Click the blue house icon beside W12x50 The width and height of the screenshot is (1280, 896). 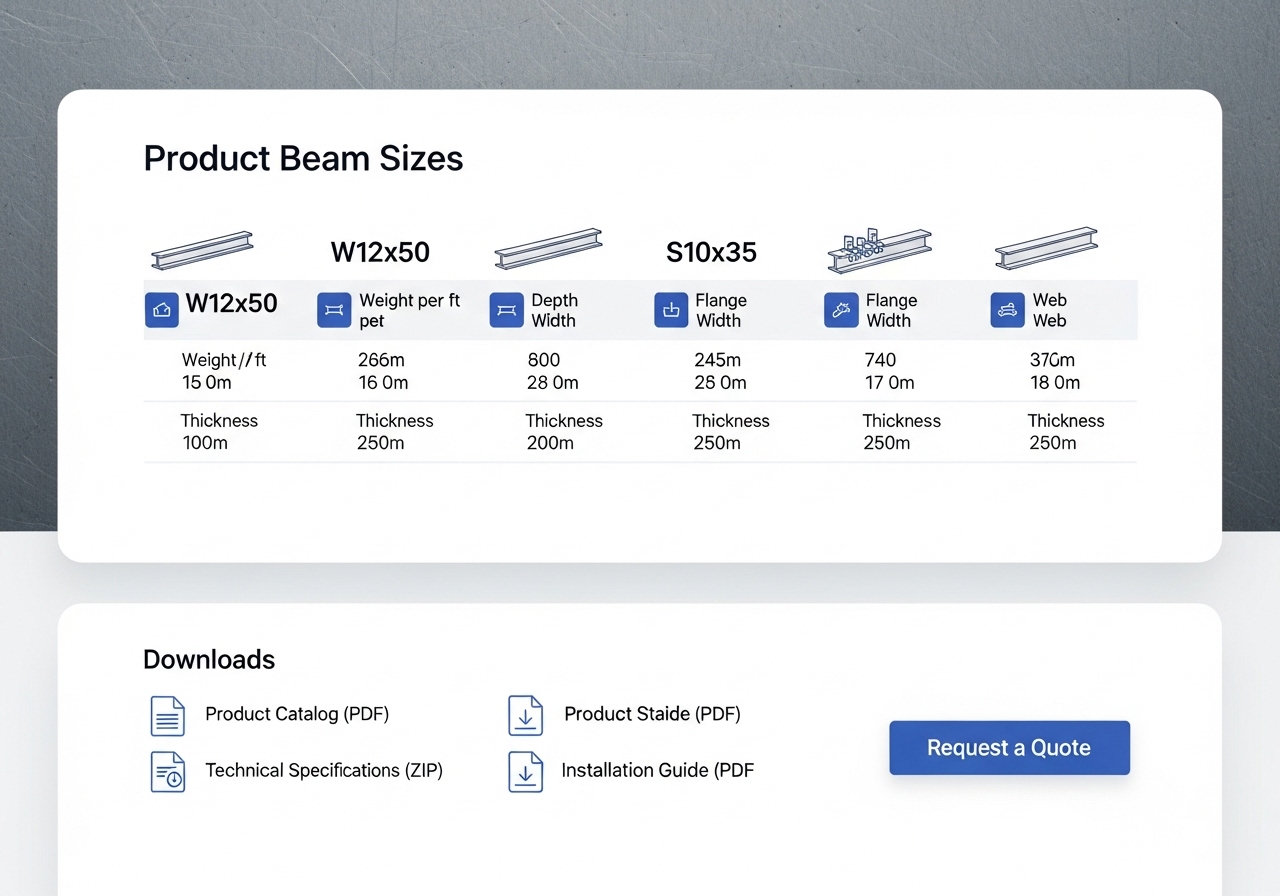click(161, 310)
